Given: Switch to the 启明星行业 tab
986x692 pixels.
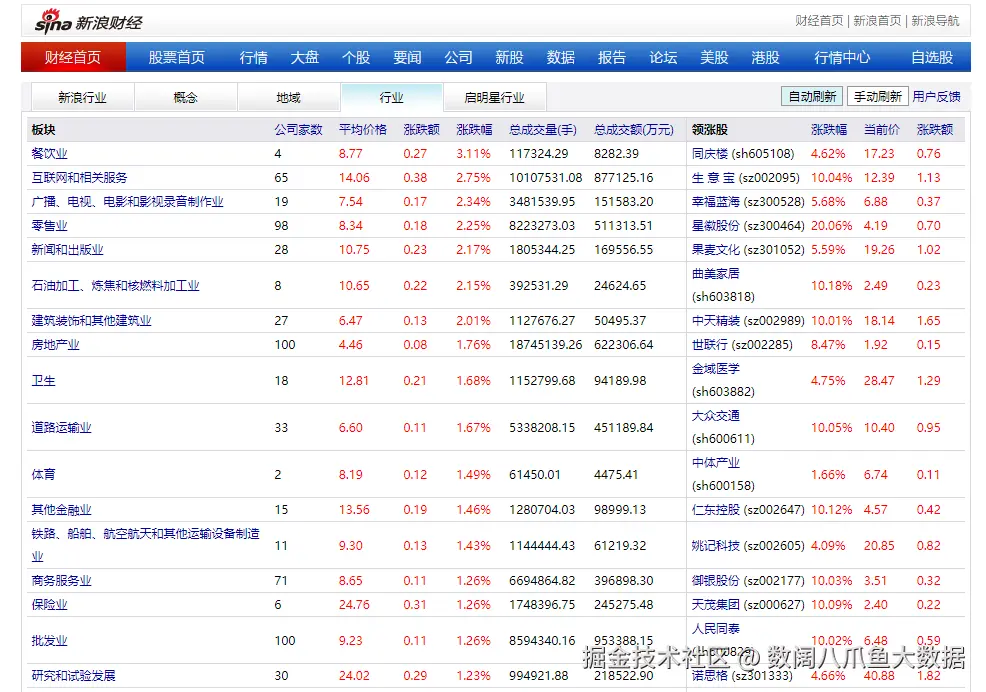Looking at the screenshot, I should click(x=494, y=98).
